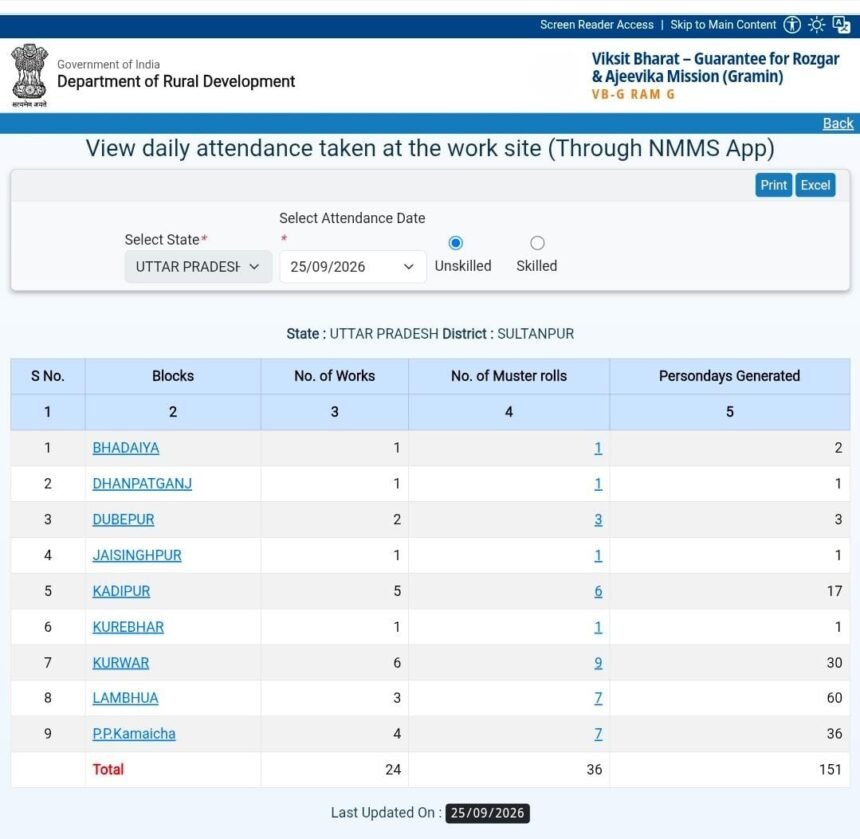This screenshot has width=860, height=839.
Task: Click the Government of India emblem
Action: tap(30, 76)
